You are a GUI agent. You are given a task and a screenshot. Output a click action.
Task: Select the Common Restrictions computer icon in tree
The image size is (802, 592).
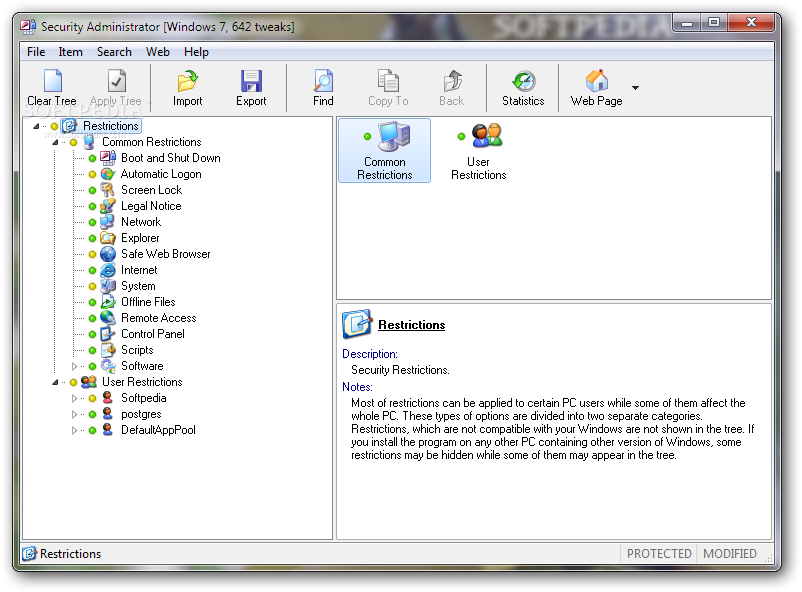coord(89,142)
